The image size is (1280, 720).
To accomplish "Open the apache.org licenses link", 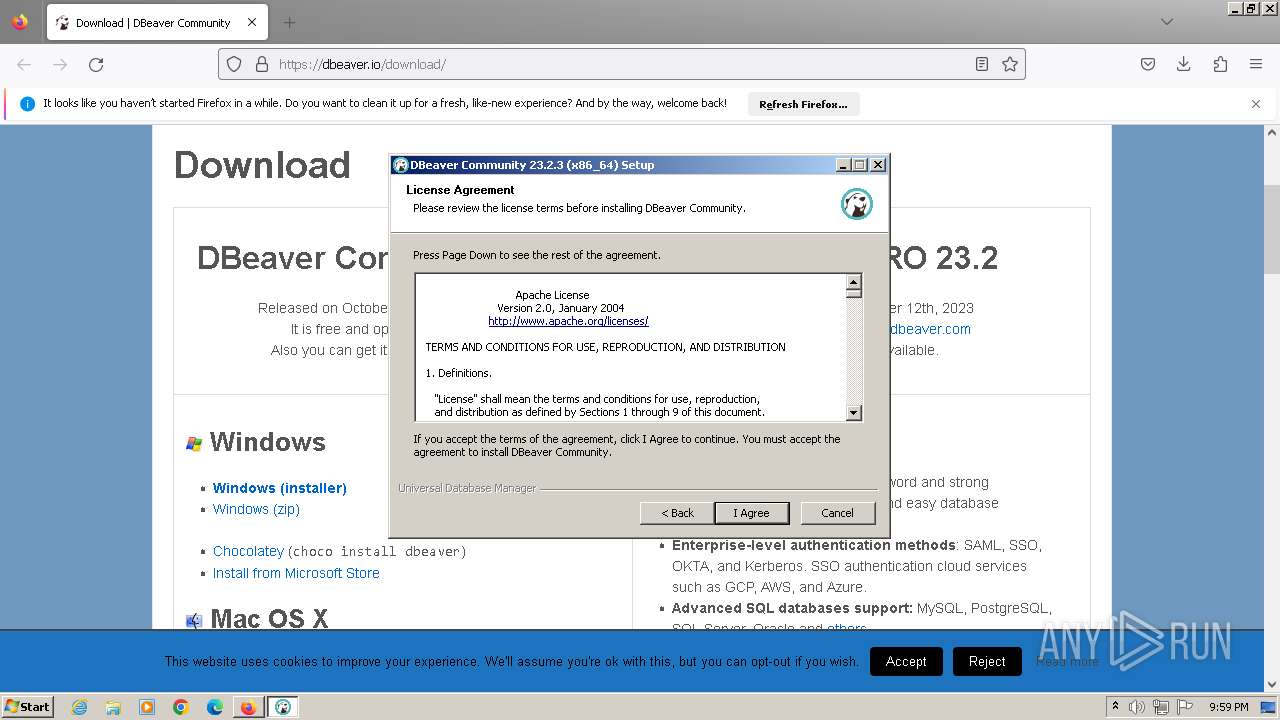I will [x=568, y=321].
